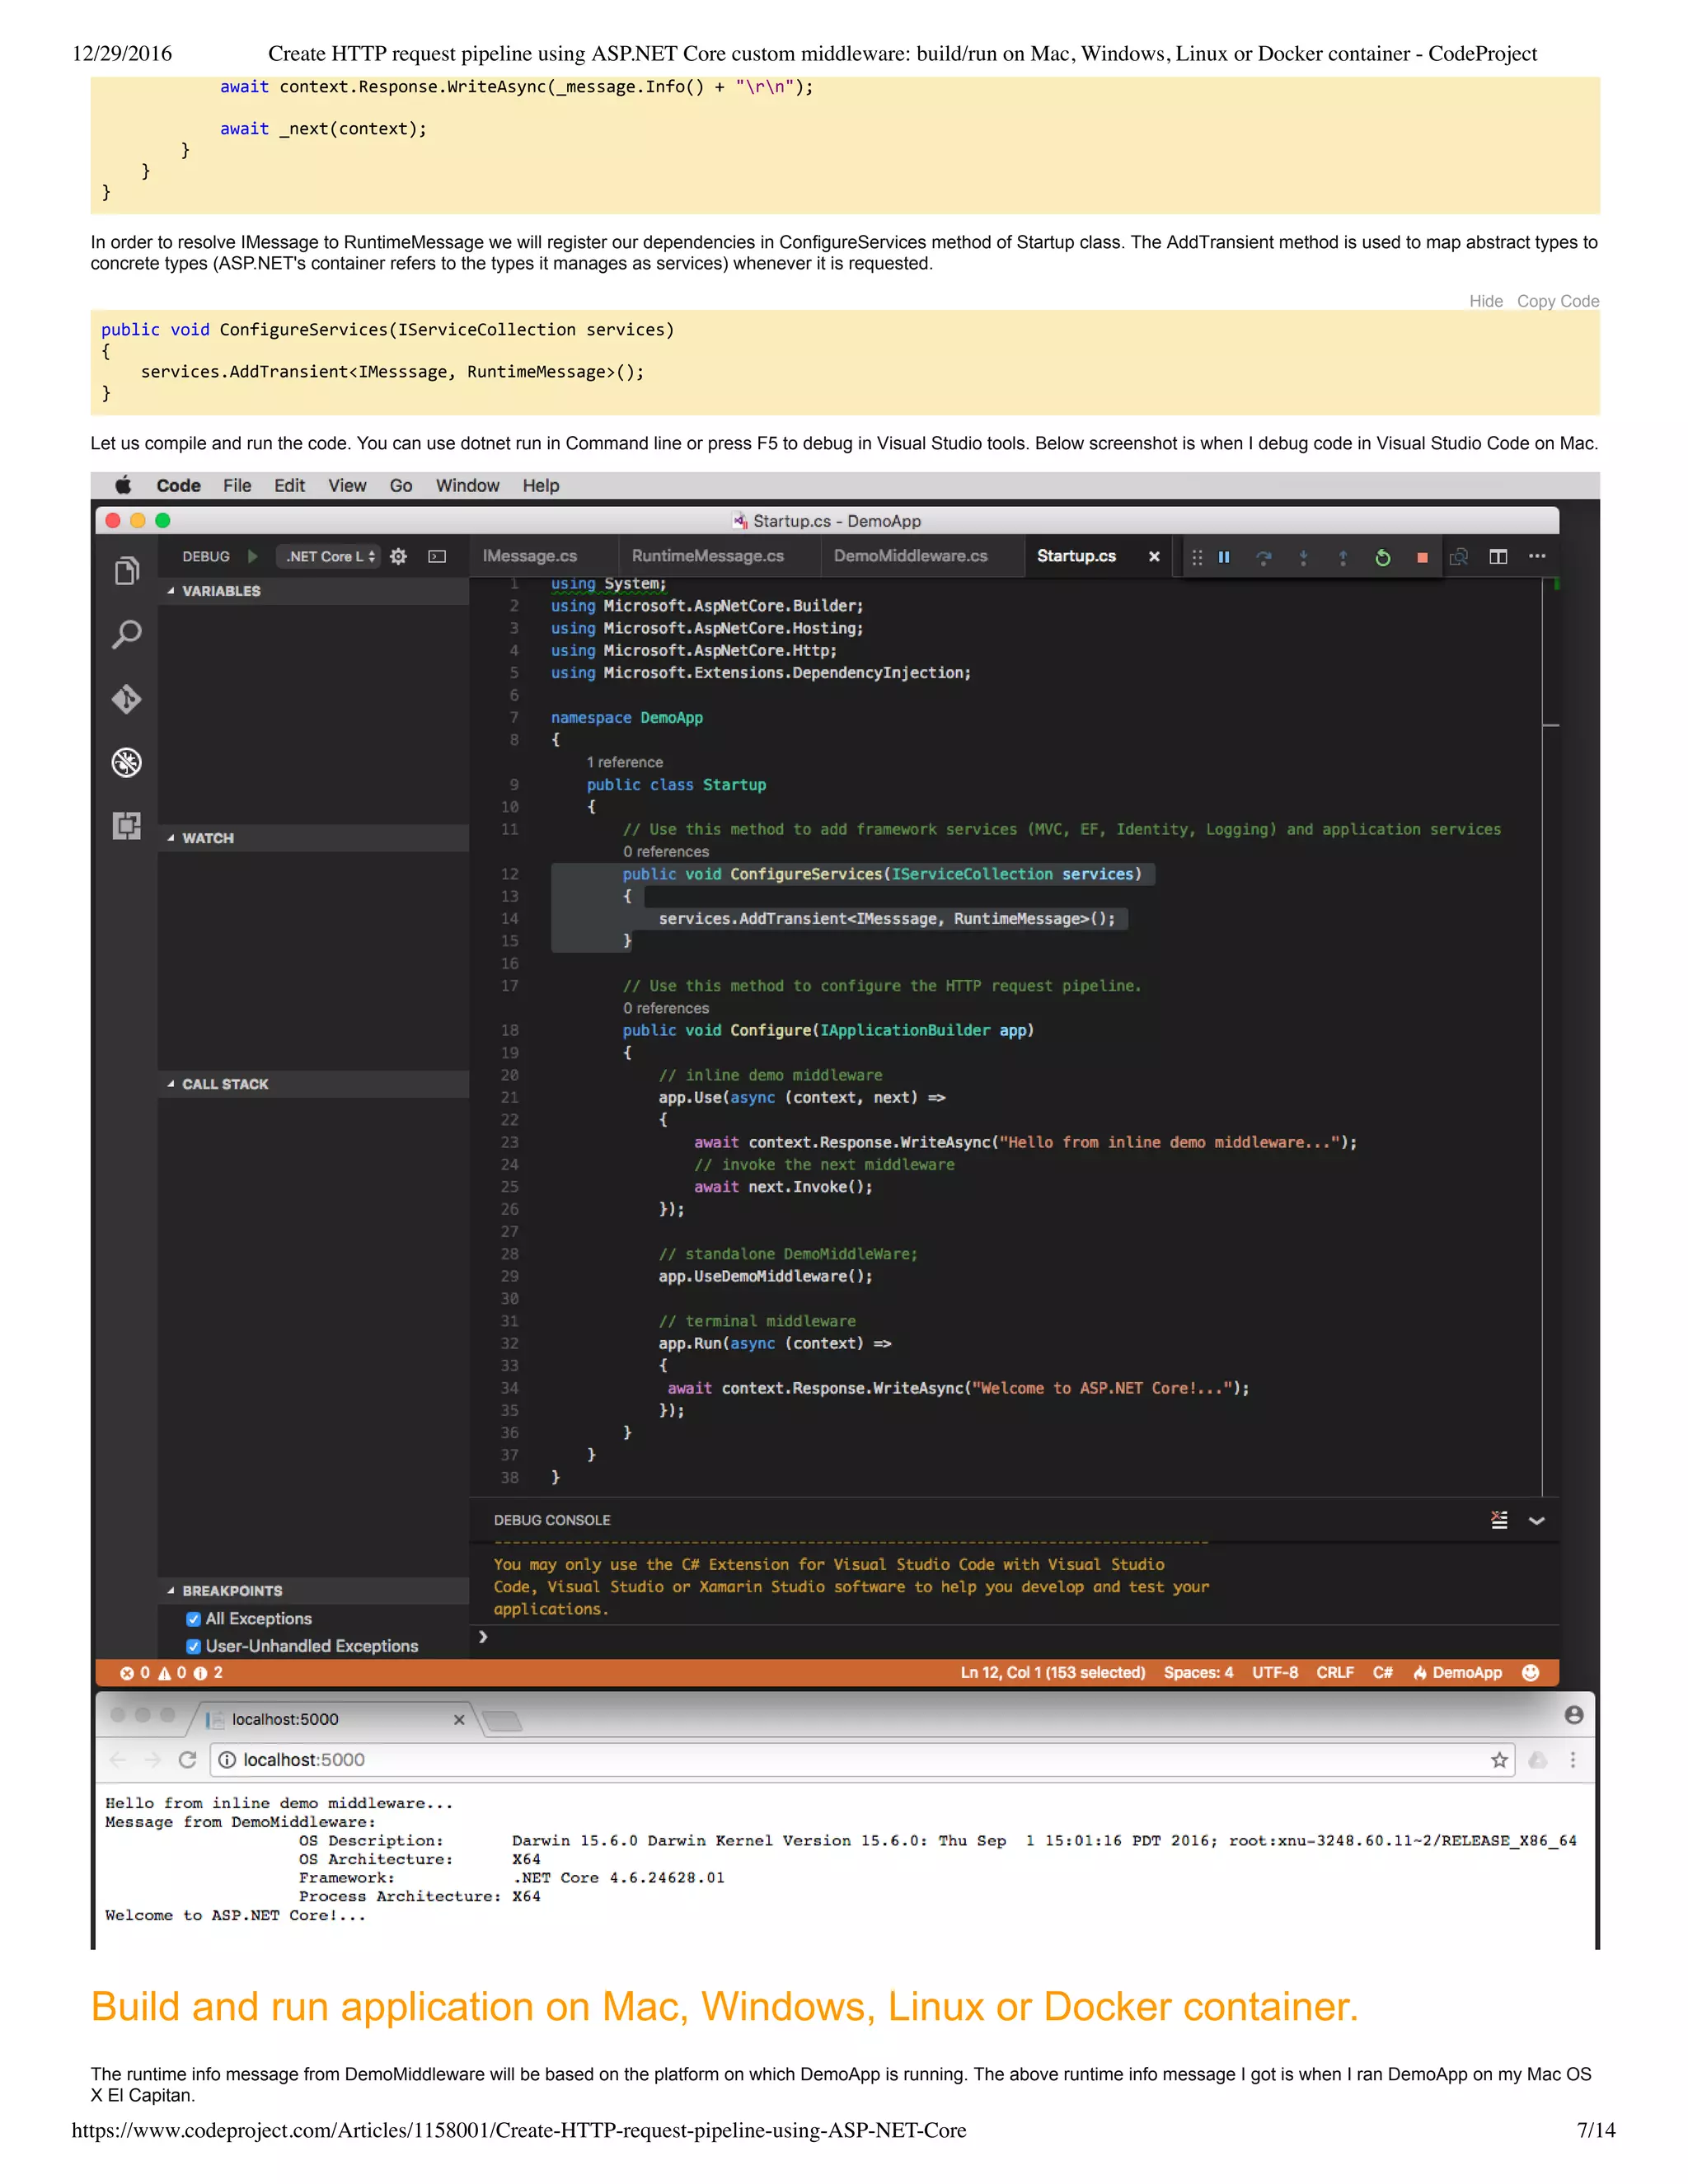Click Step Over in debug toolbar
The width and height of the screenshot is (1688, 2184).
click(x=1264, y=557)
